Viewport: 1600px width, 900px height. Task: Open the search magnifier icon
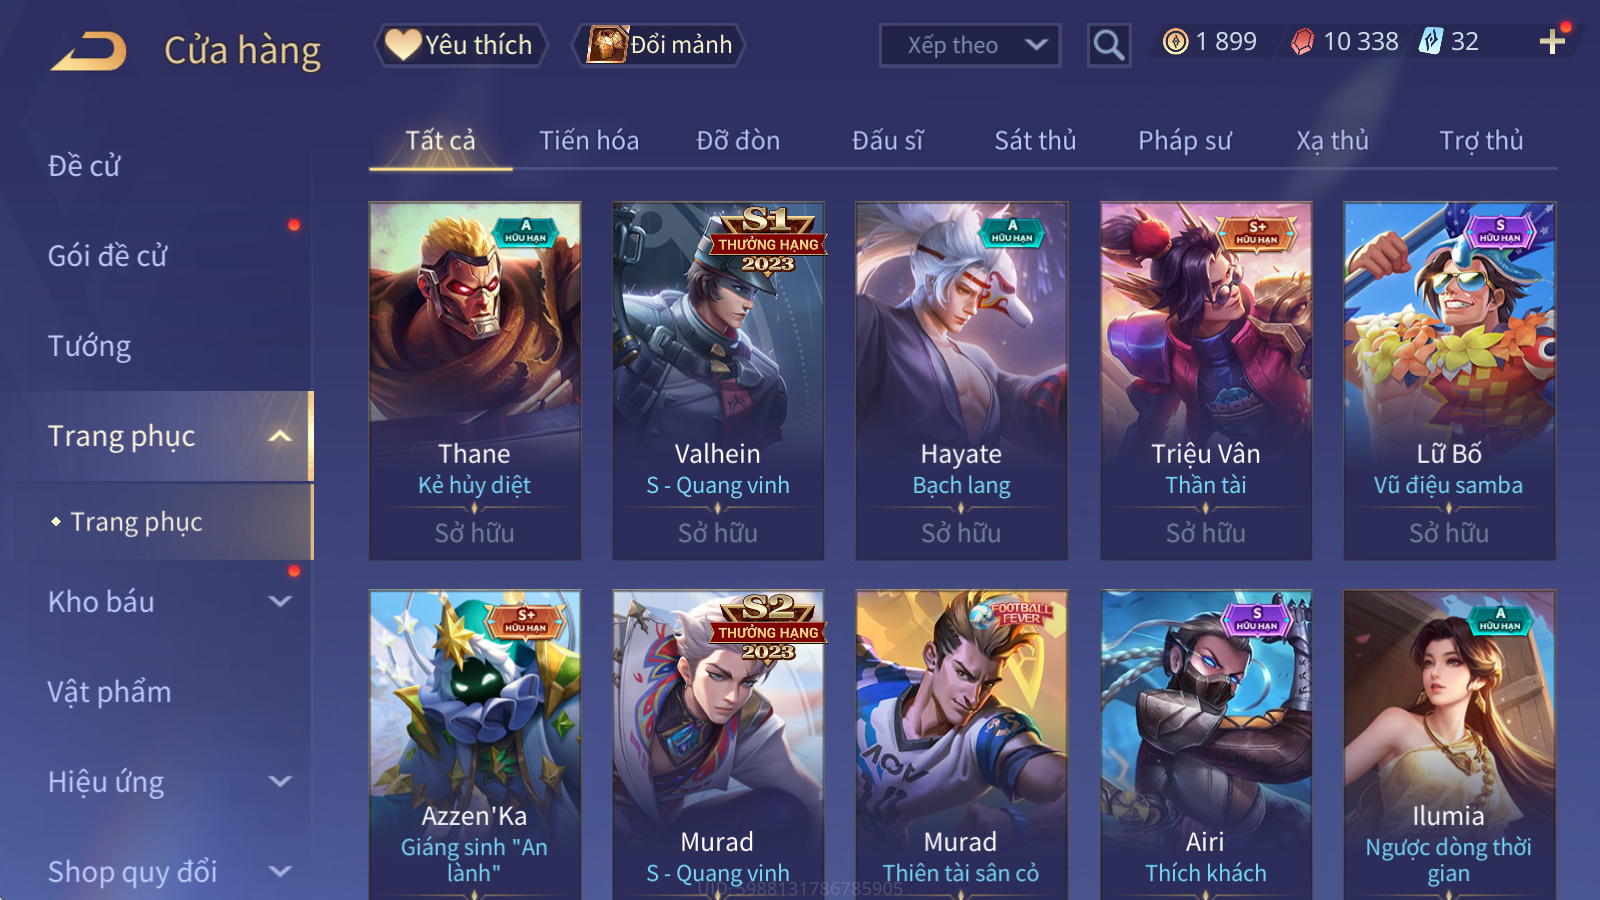1109,45
